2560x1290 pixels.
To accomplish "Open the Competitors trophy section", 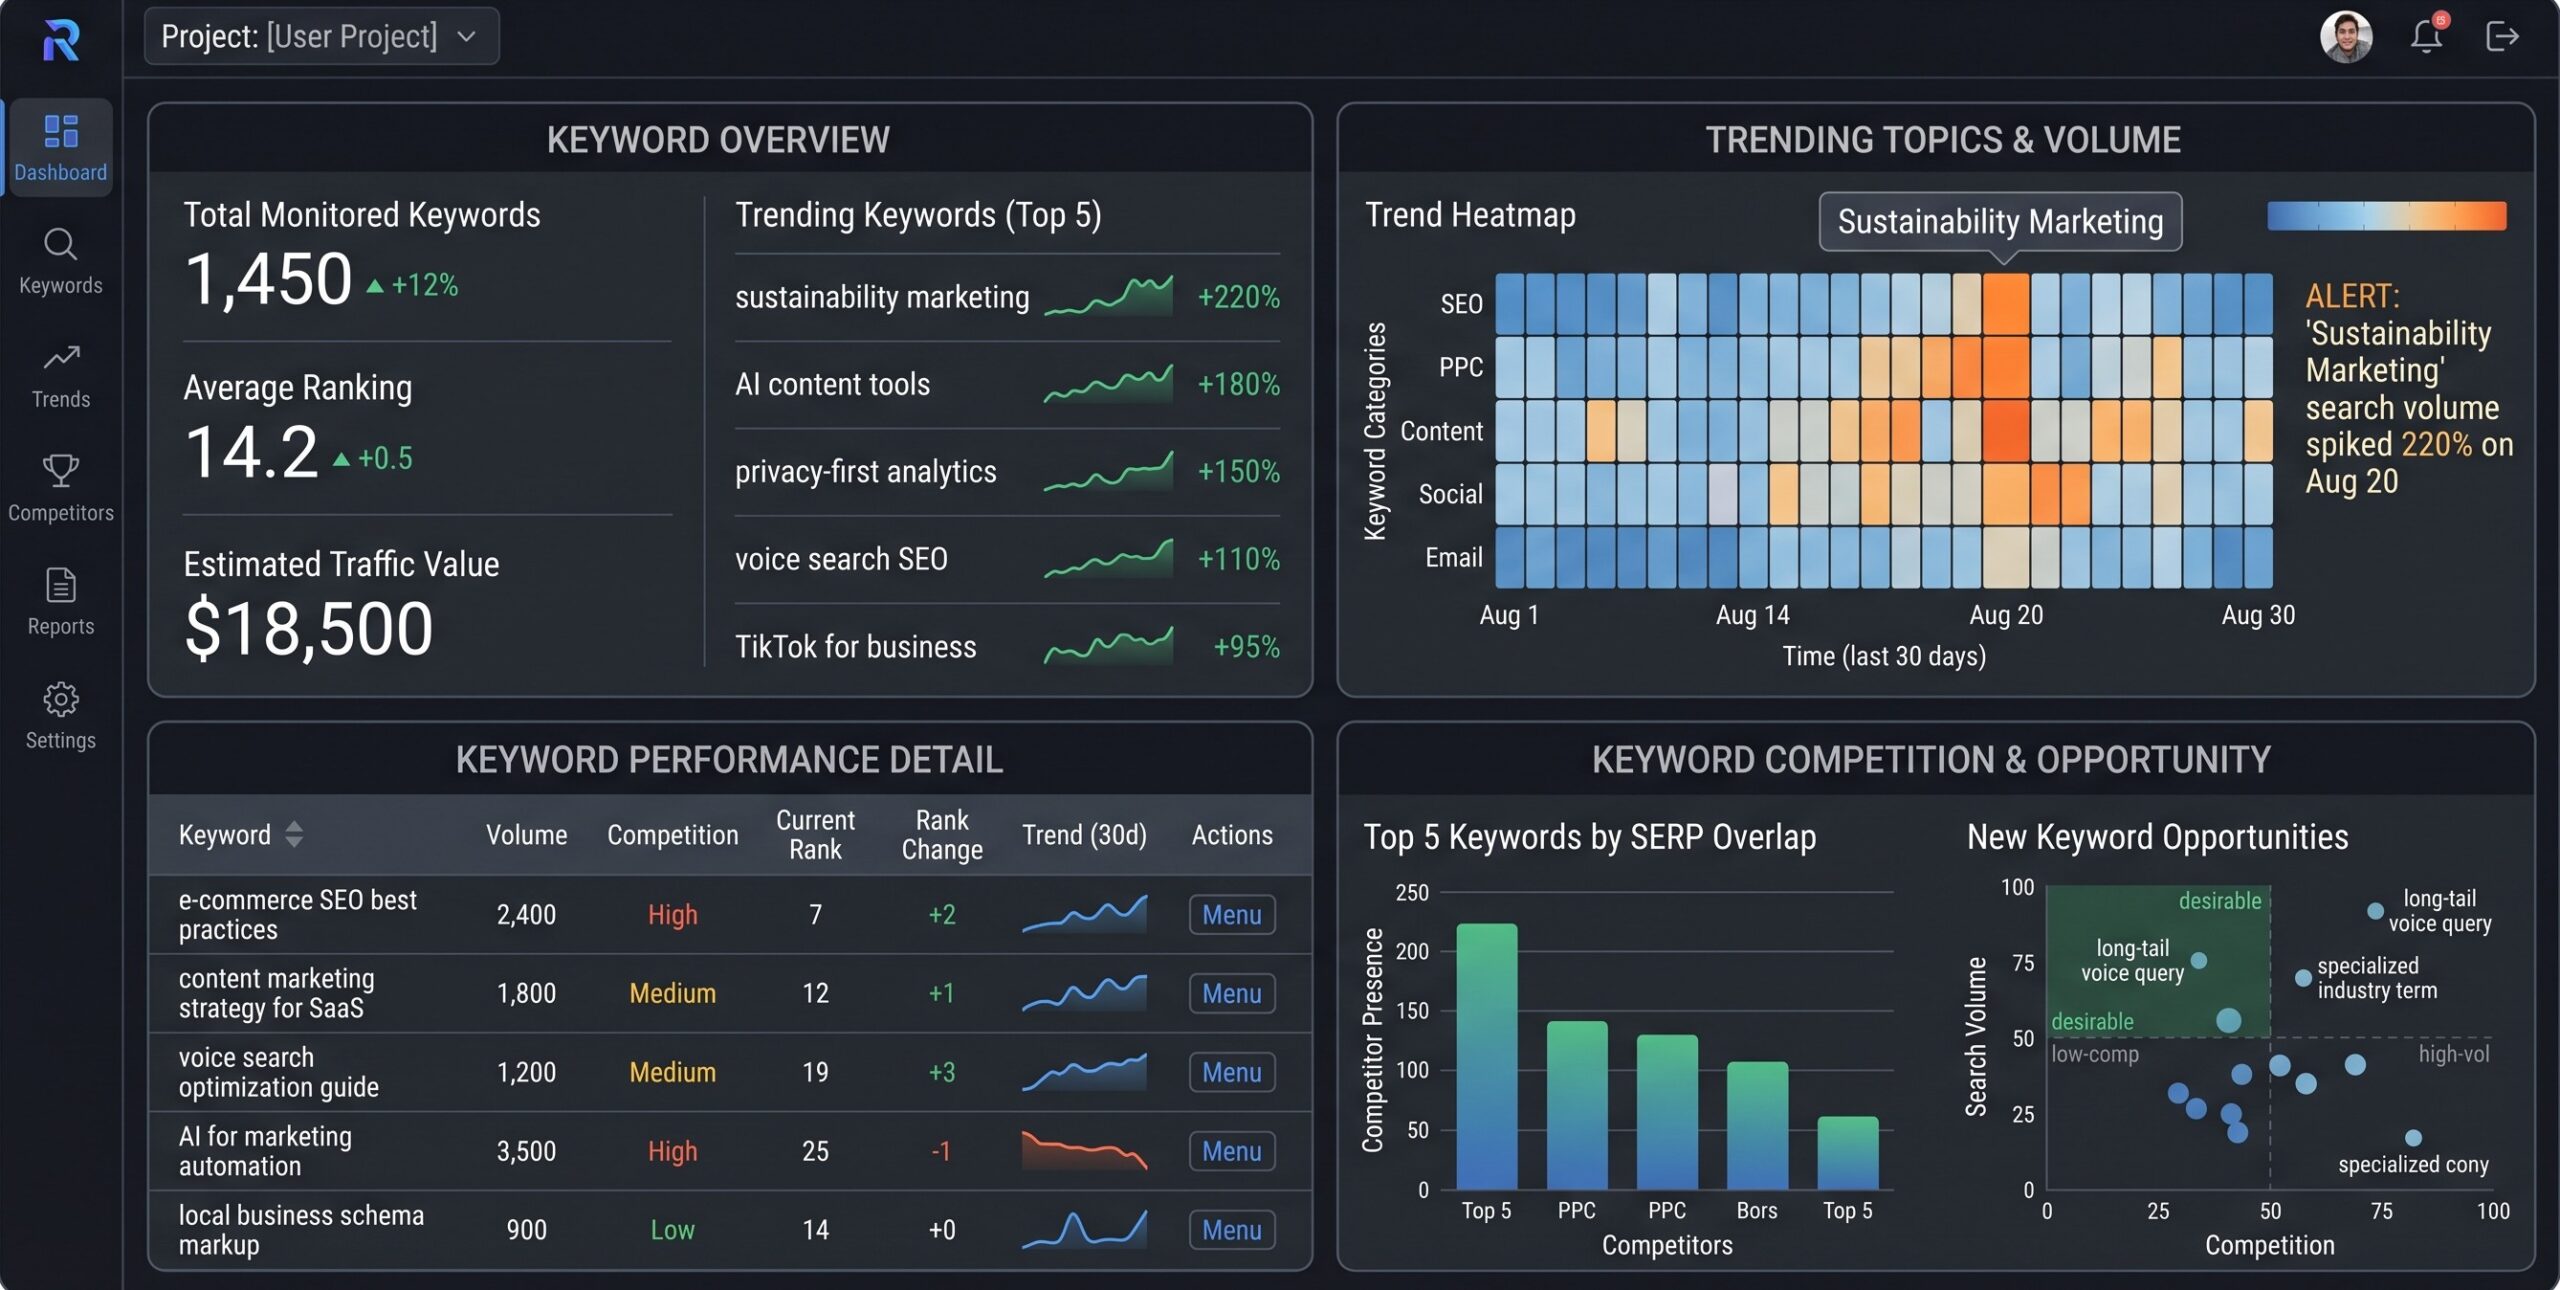I will click(60, 489).
